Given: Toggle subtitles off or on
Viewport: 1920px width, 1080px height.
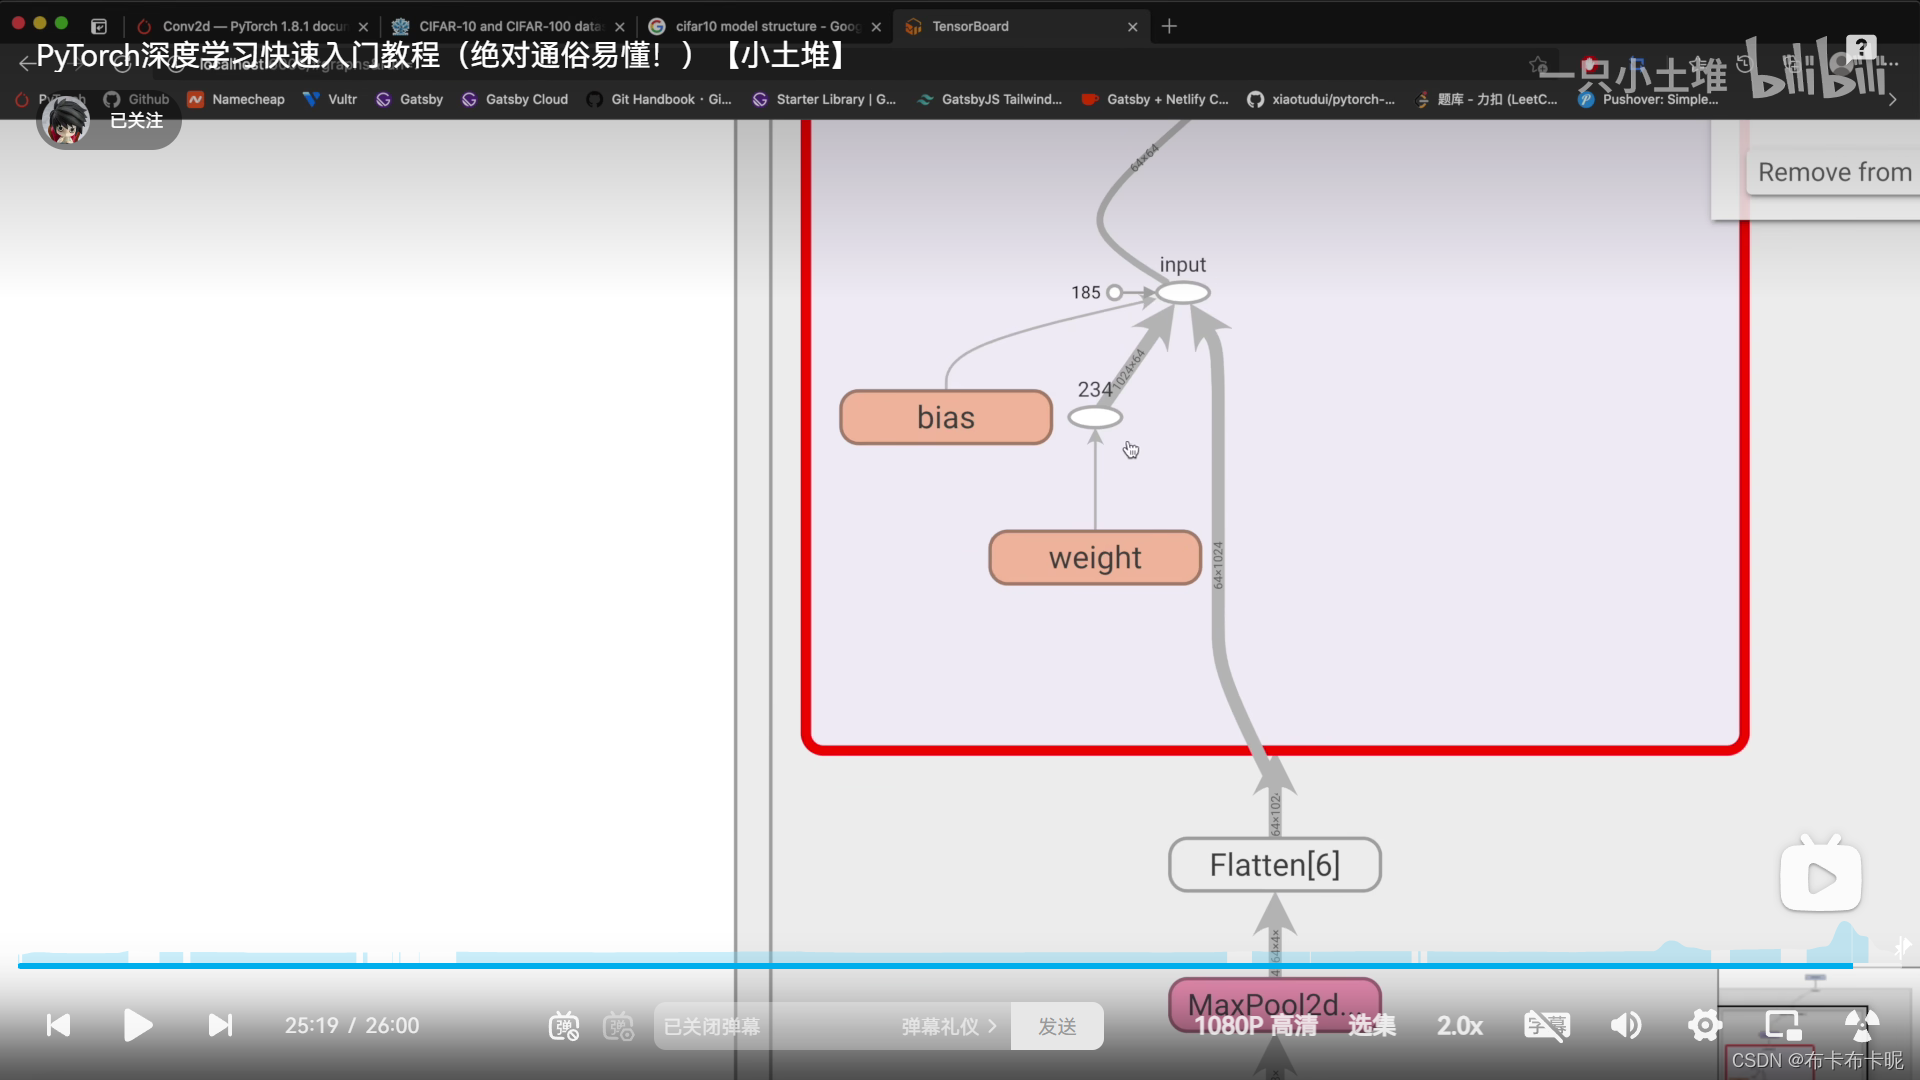Looking at the screenshot, I should click(1546, 1025).
